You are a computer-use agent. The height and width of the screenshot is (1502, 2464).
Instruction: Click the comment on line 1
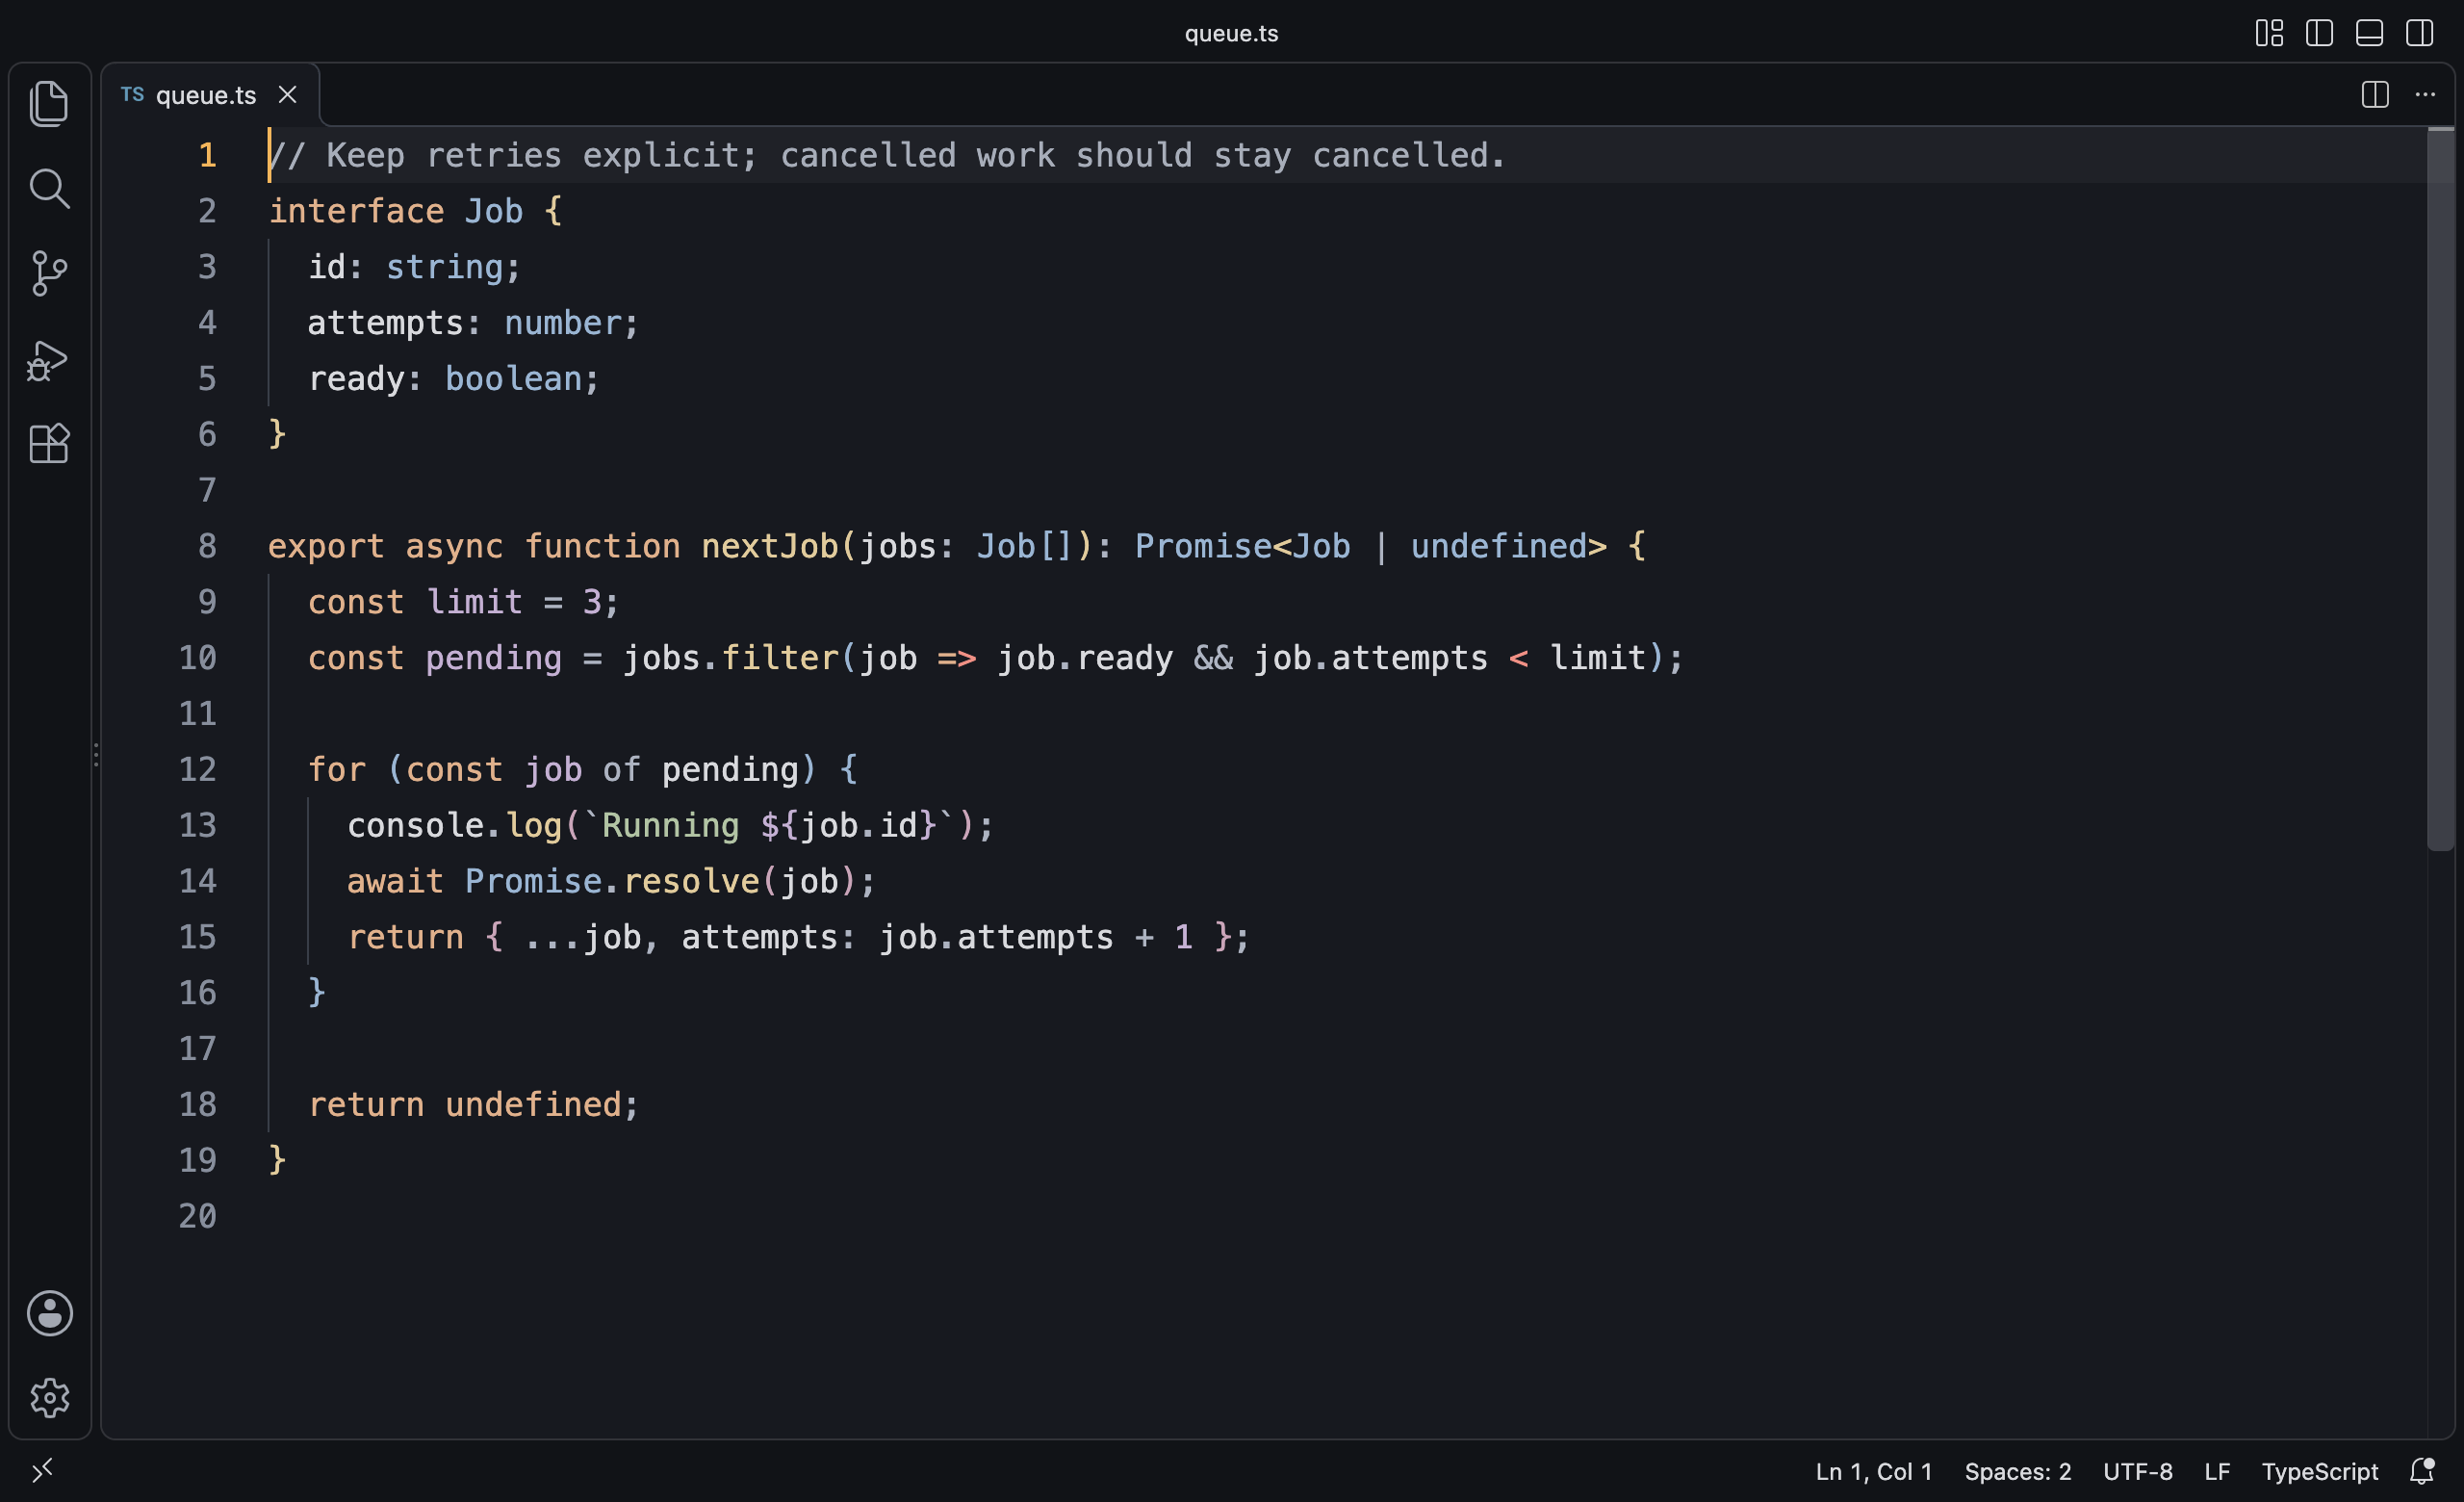[887, 155]
